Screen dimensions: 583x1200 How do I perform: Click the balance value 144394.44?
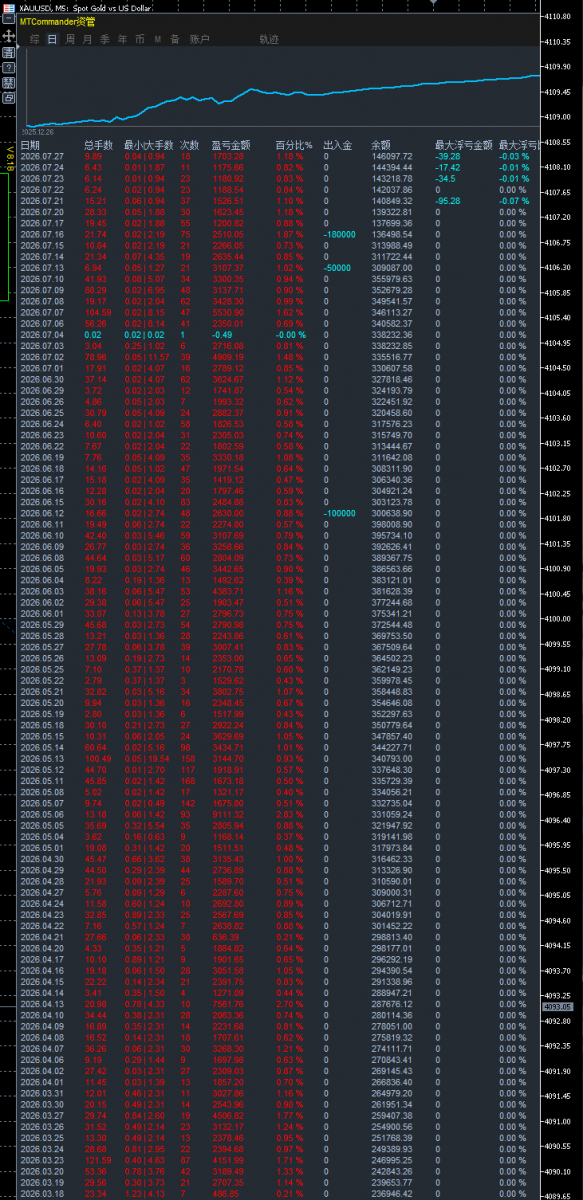click(392, 167)
